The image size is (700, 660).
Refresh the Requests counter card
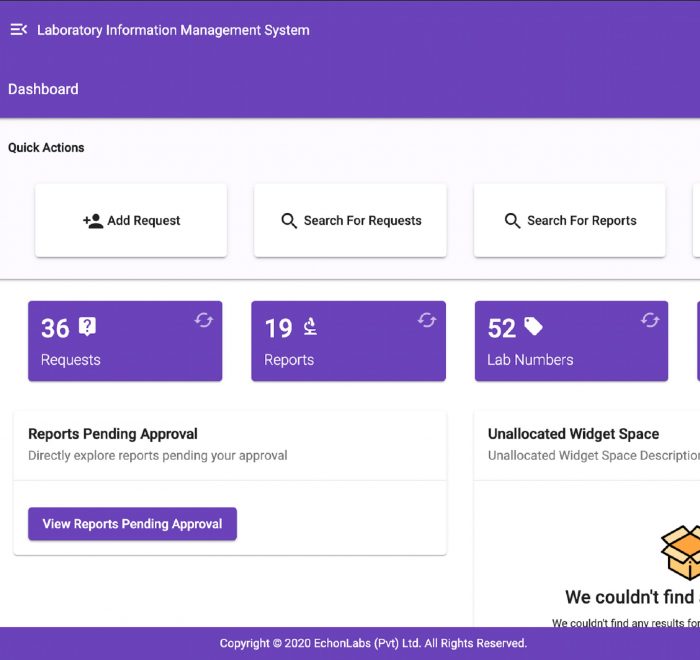point(203,320)
